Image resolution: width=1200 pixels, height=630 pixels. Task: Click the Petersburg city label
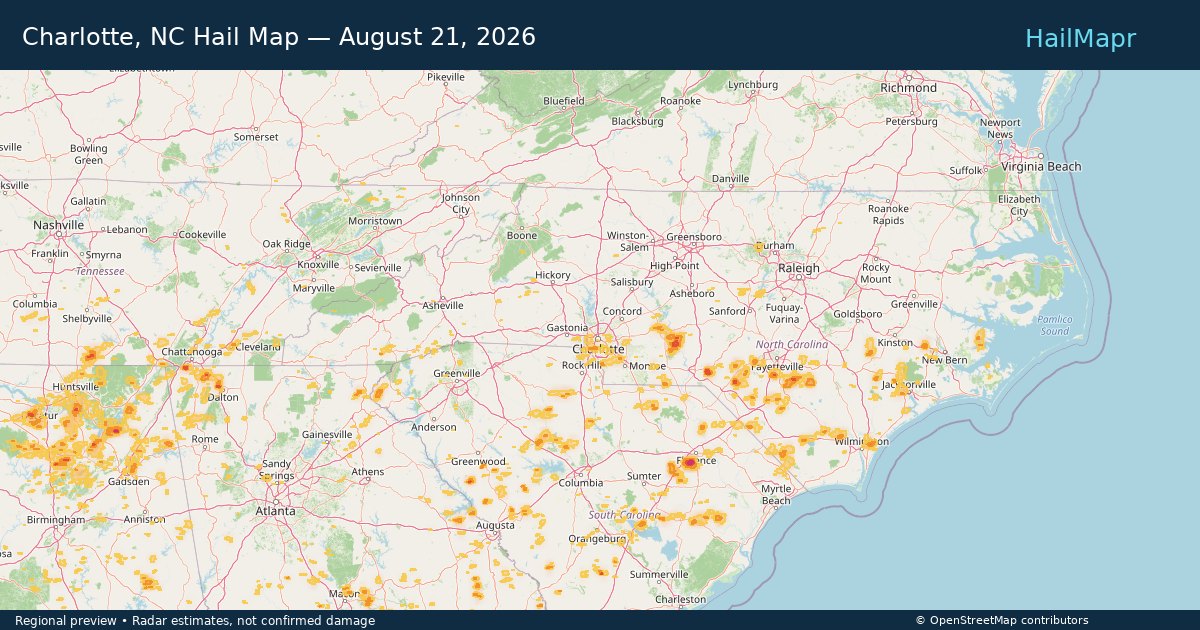pyautogui.click(x=911, y=121)
